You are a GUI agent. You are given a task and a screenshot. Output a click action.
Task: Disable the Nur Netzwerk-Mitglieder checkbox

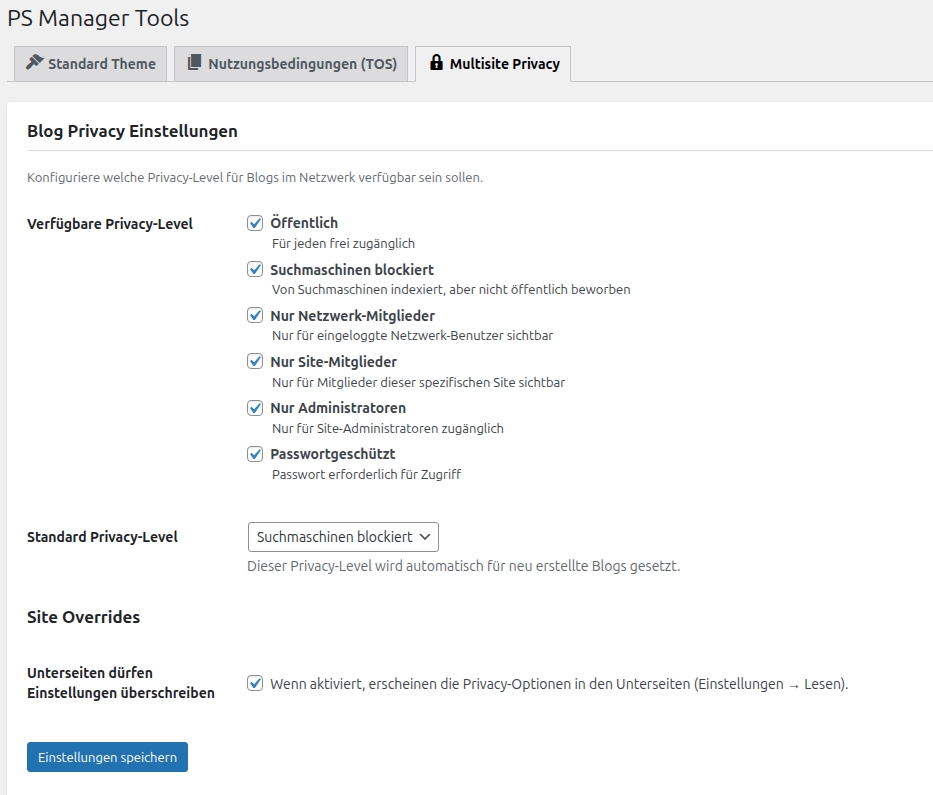[x=255, y=315]
